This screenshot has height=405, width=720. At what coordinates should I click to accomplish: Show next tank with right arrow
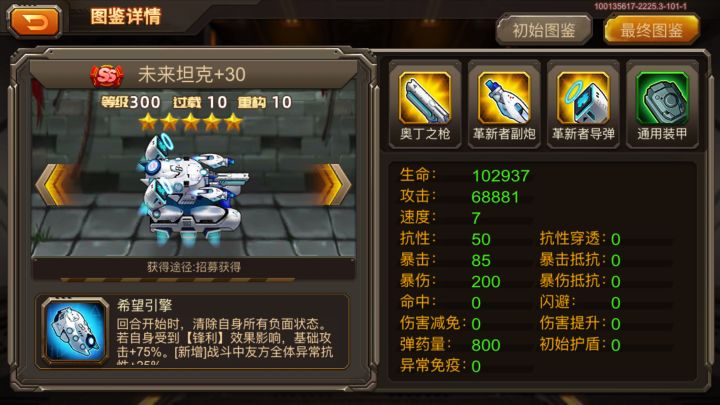pos(334,184)
